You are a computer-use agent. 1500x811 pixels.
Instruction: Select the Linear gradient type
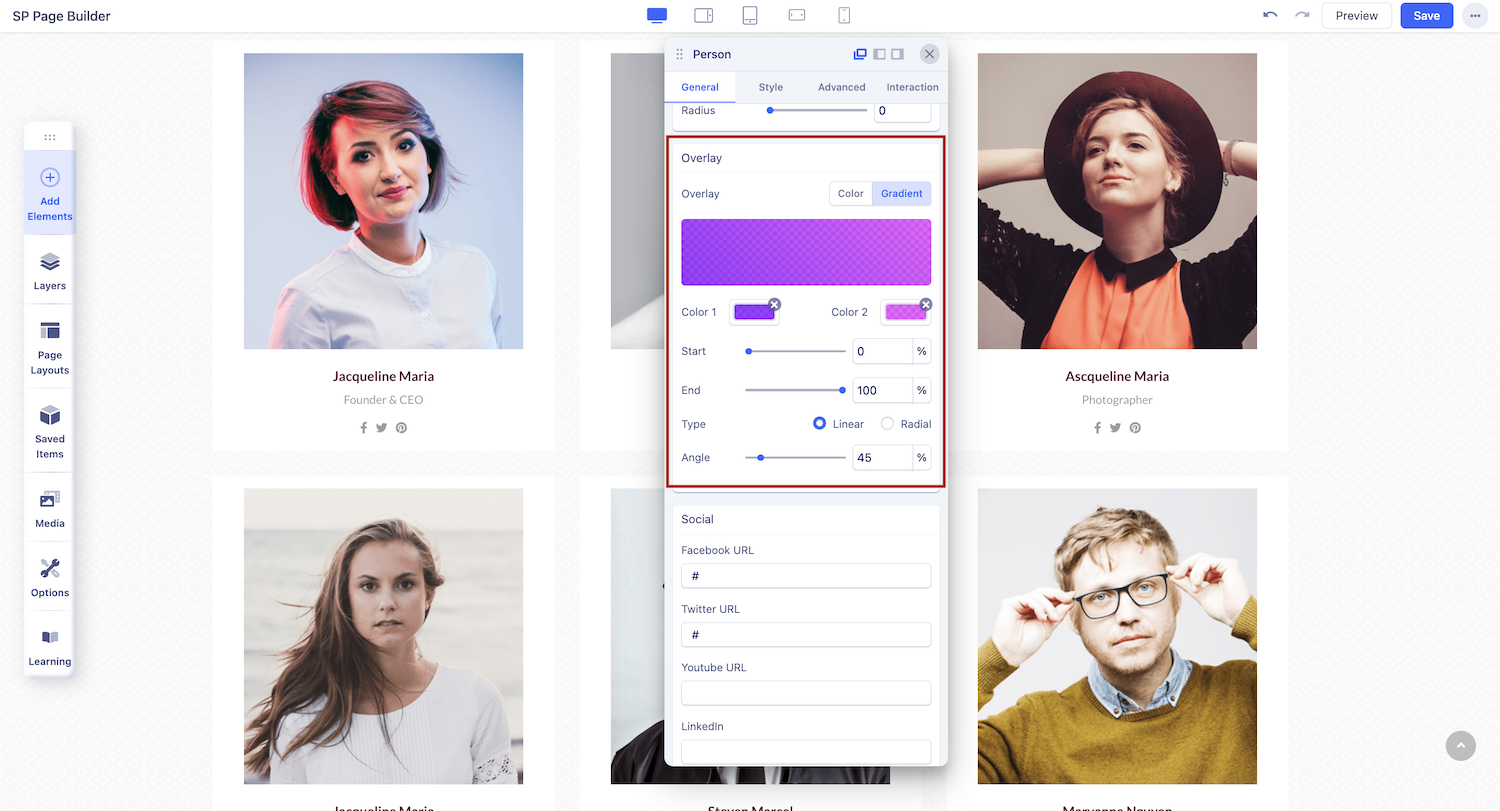pyautogui.click(x=821, y=424)
